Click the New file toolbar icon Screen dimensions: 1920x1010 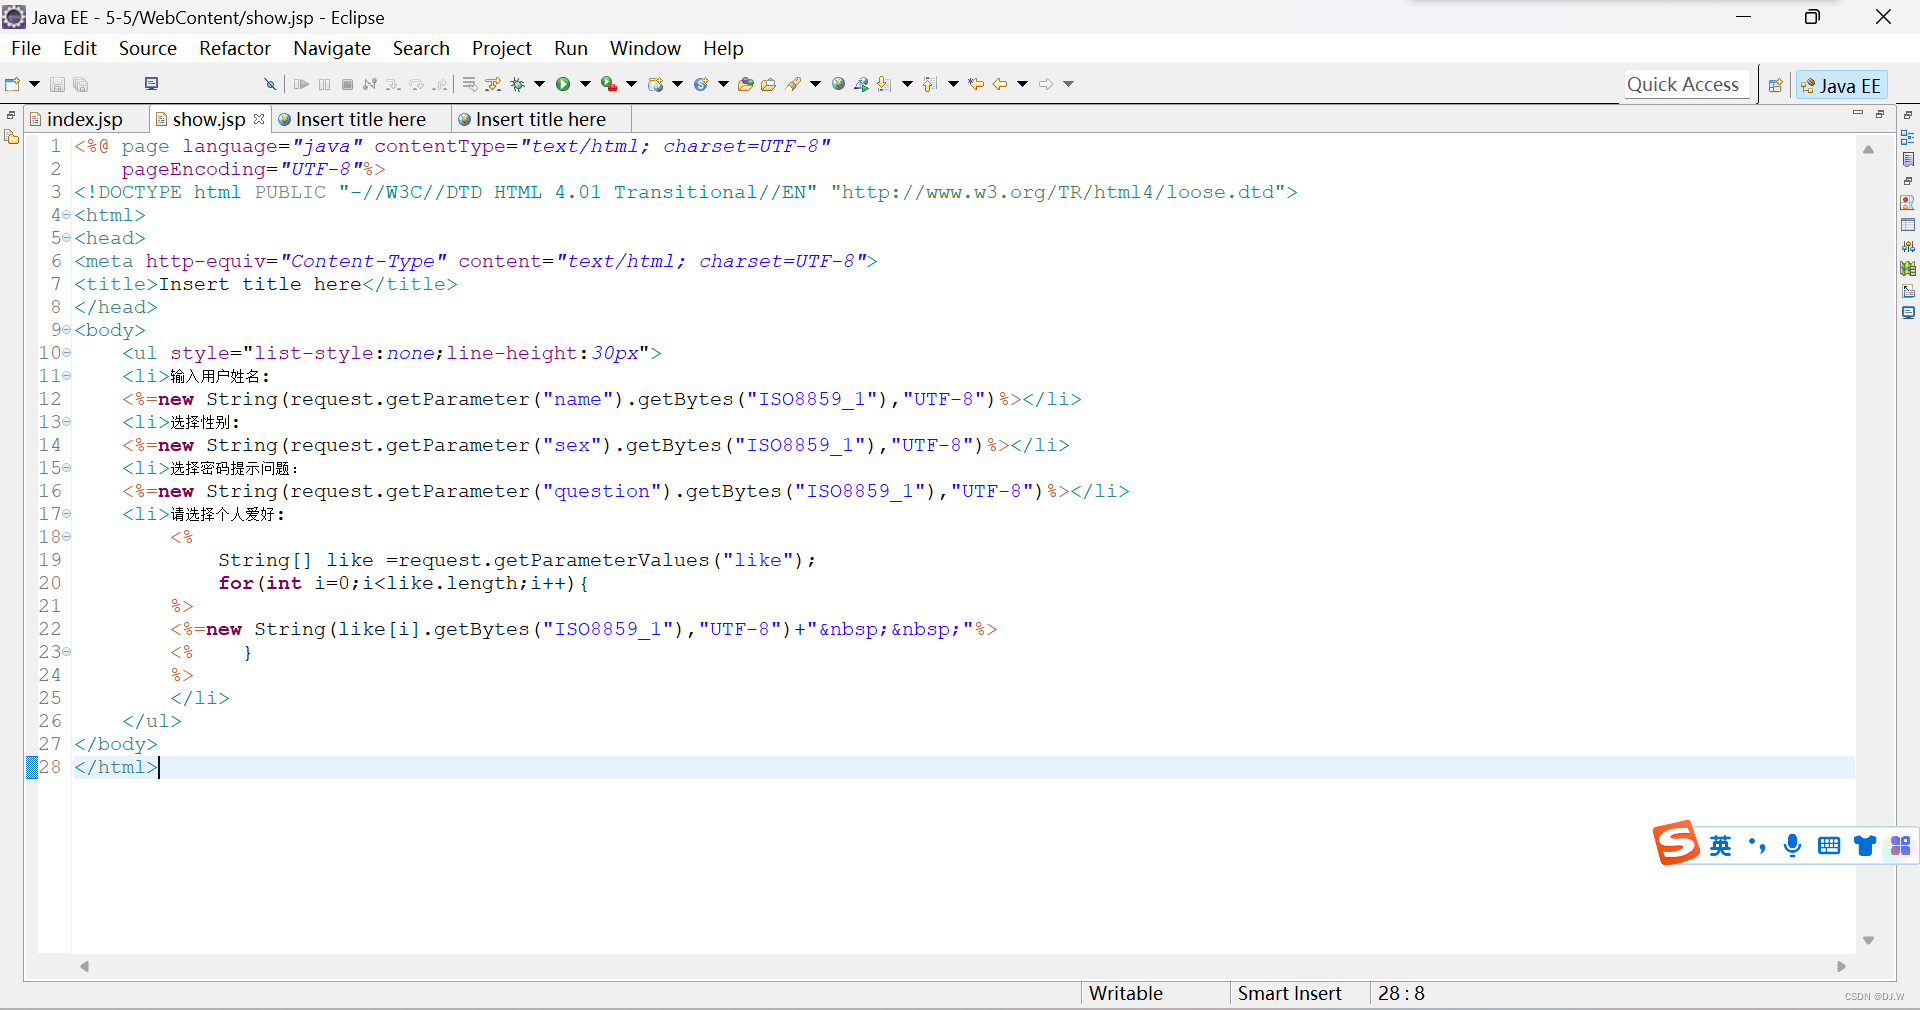pos(13,84)
